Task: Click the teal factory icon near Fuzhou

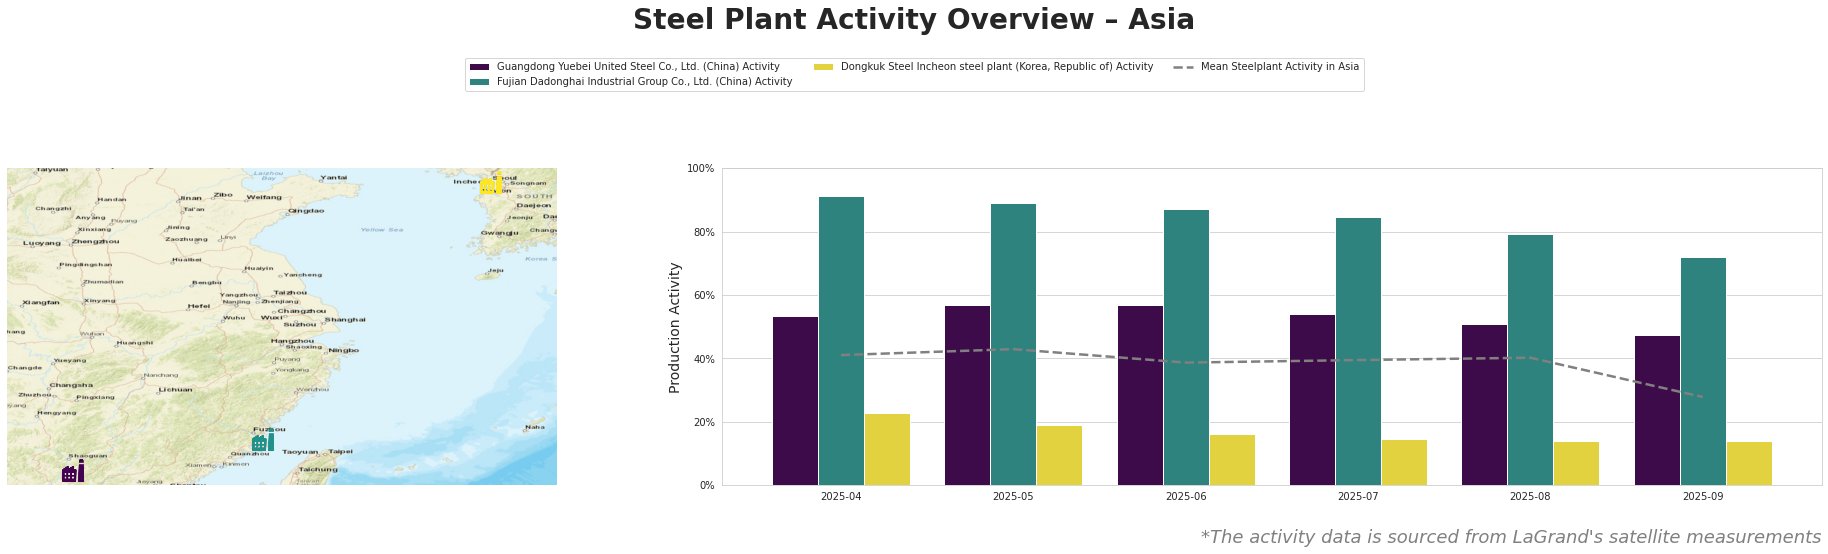Action: click(x=263, y=440)
